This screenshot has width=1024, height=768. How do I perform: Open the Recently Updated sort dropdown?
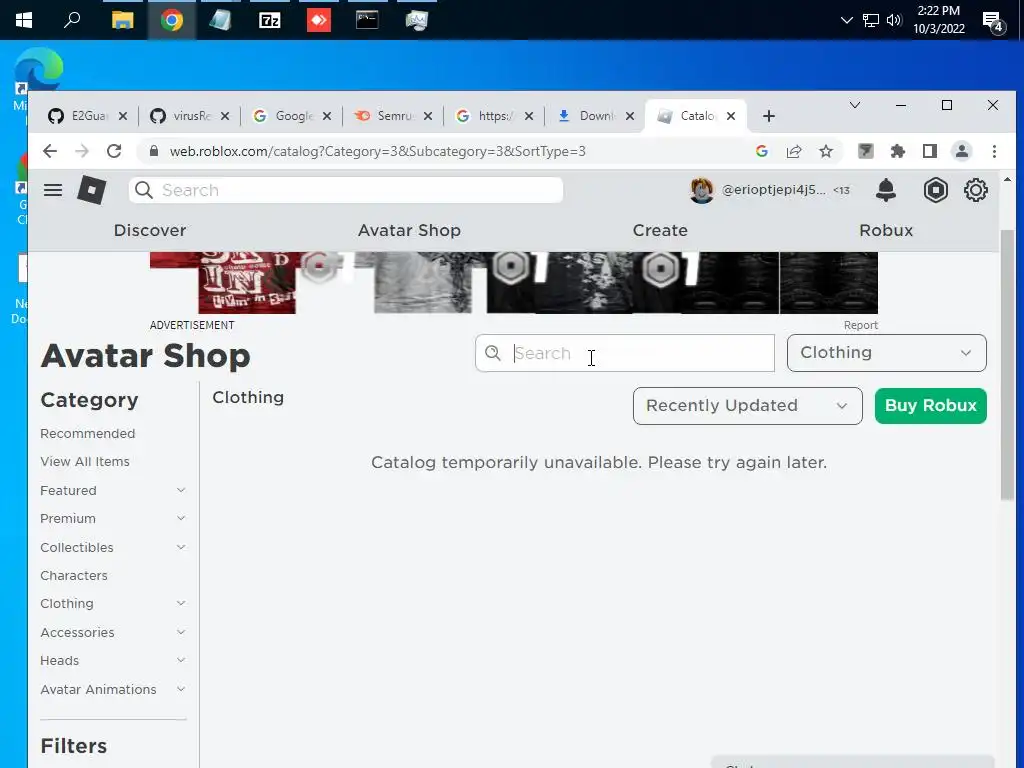(747, 406)
